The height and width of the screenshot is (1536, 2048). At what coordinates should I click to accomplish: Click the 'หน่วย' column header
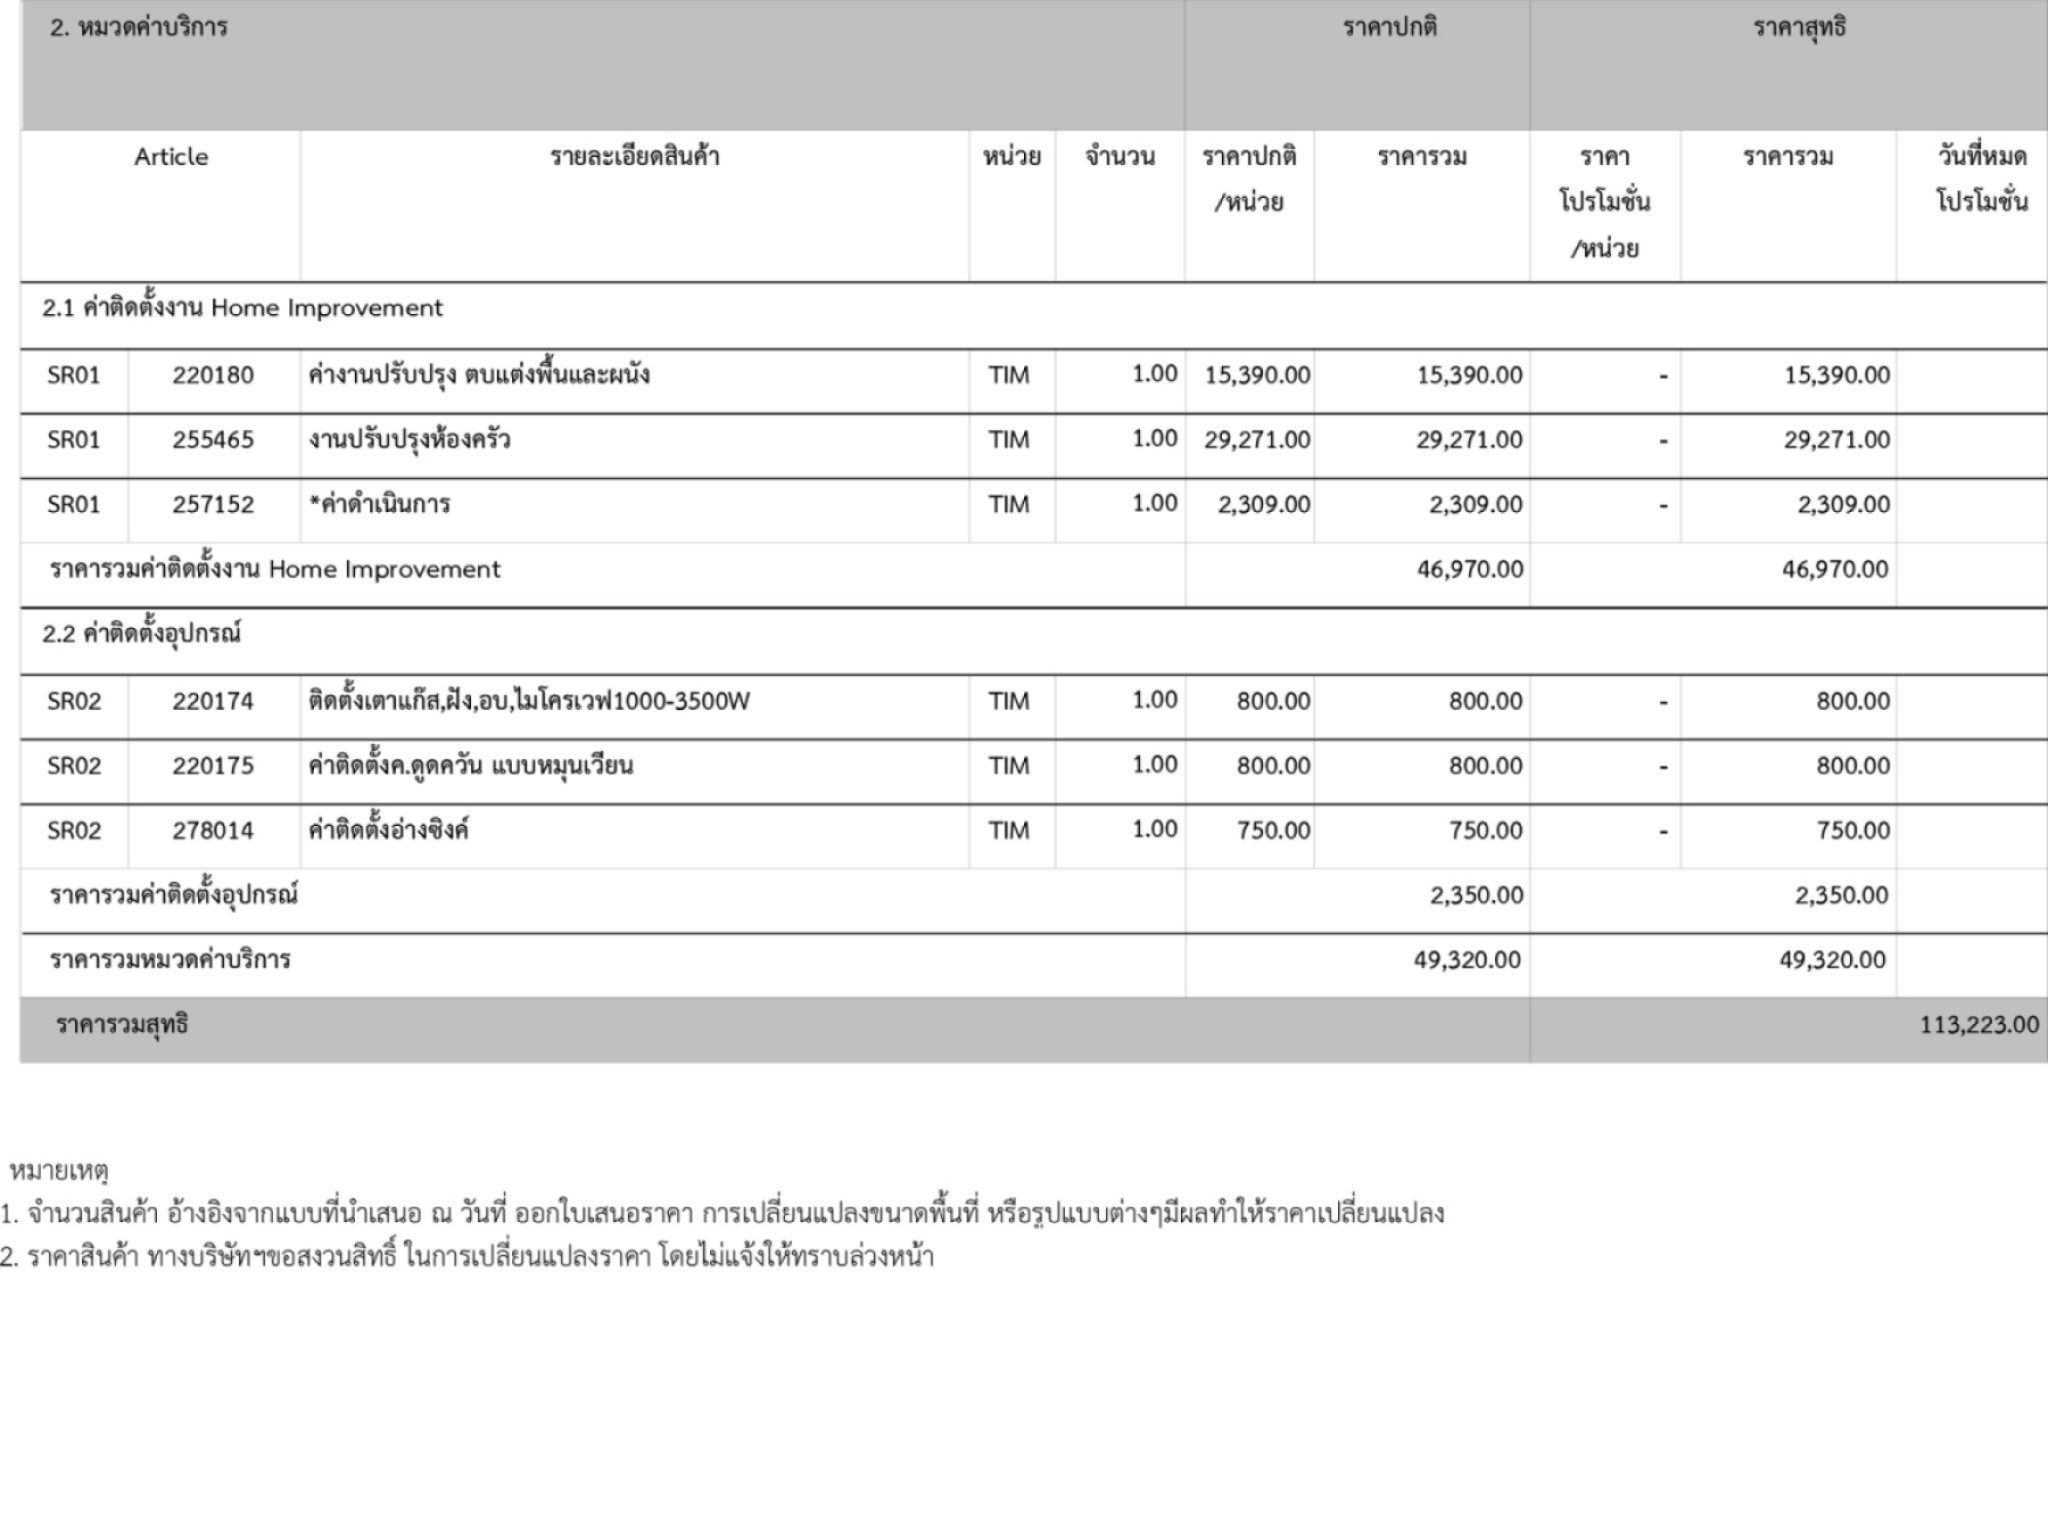[x=1012, y=157]
